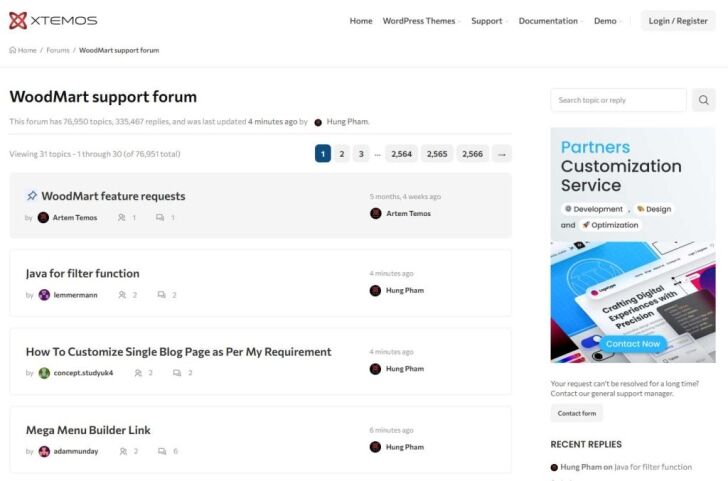728x481 pixels.
Task: Expand the Demo menu
Action: click(x=608, y=21)
